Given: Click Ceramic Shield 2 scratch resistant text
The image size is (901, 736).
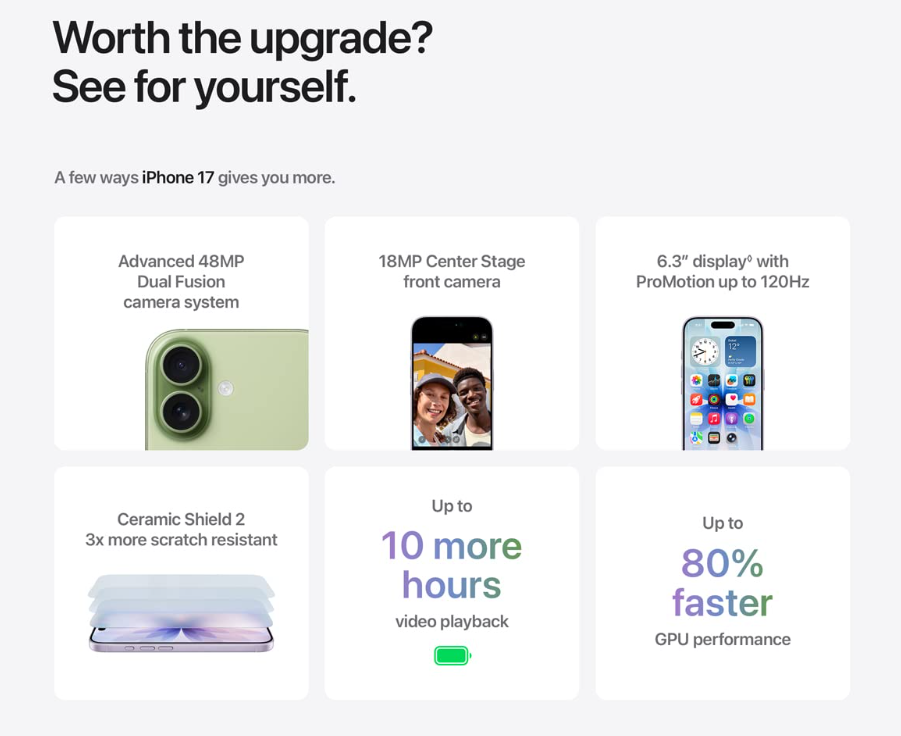Looking at the screenshot, I should [181, 529].
